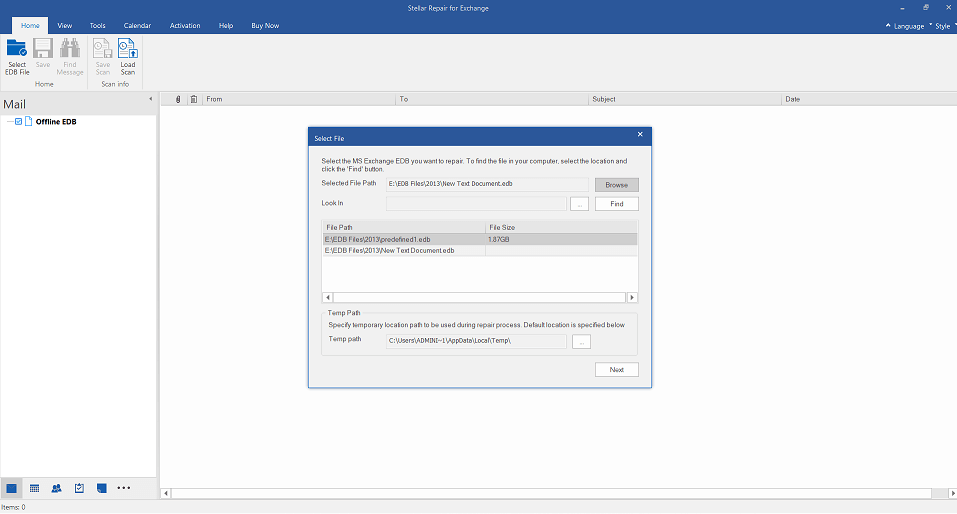Sort messages by Subject column
Image resolution: width=957 pixels, height=514 pixels.
tap(685, 99)
